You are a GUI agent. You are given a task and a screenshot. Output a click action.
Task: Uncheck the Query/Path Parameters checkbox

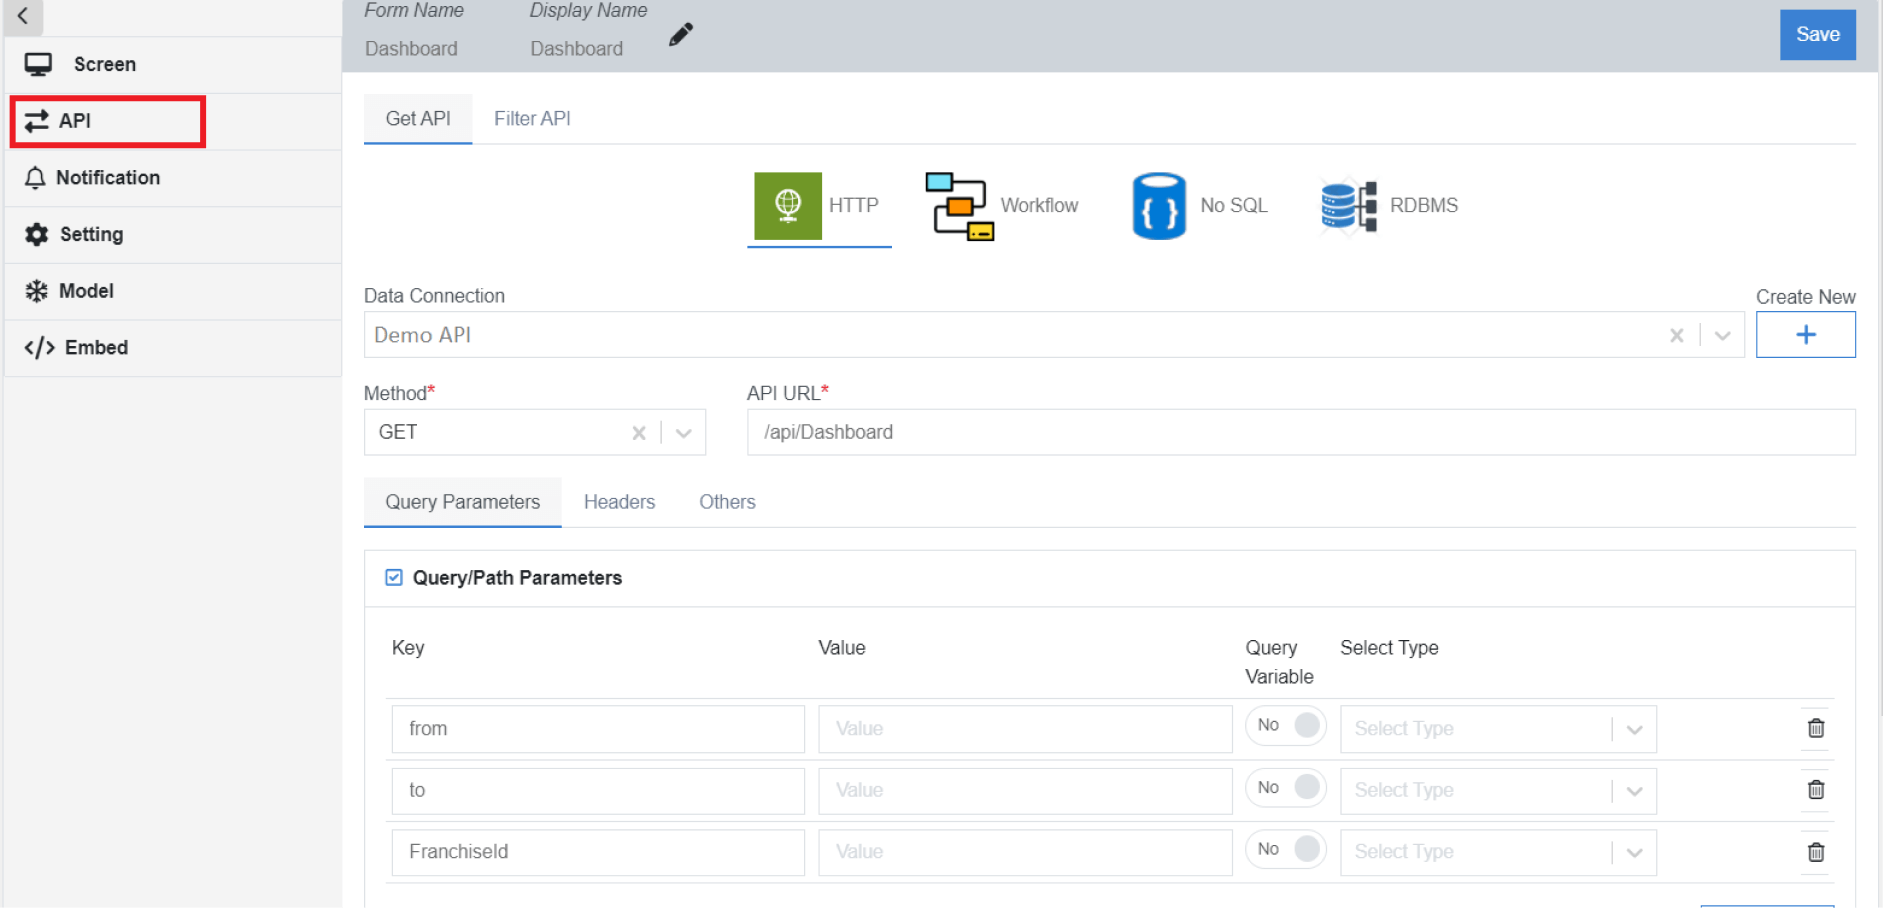coord(394,577)
